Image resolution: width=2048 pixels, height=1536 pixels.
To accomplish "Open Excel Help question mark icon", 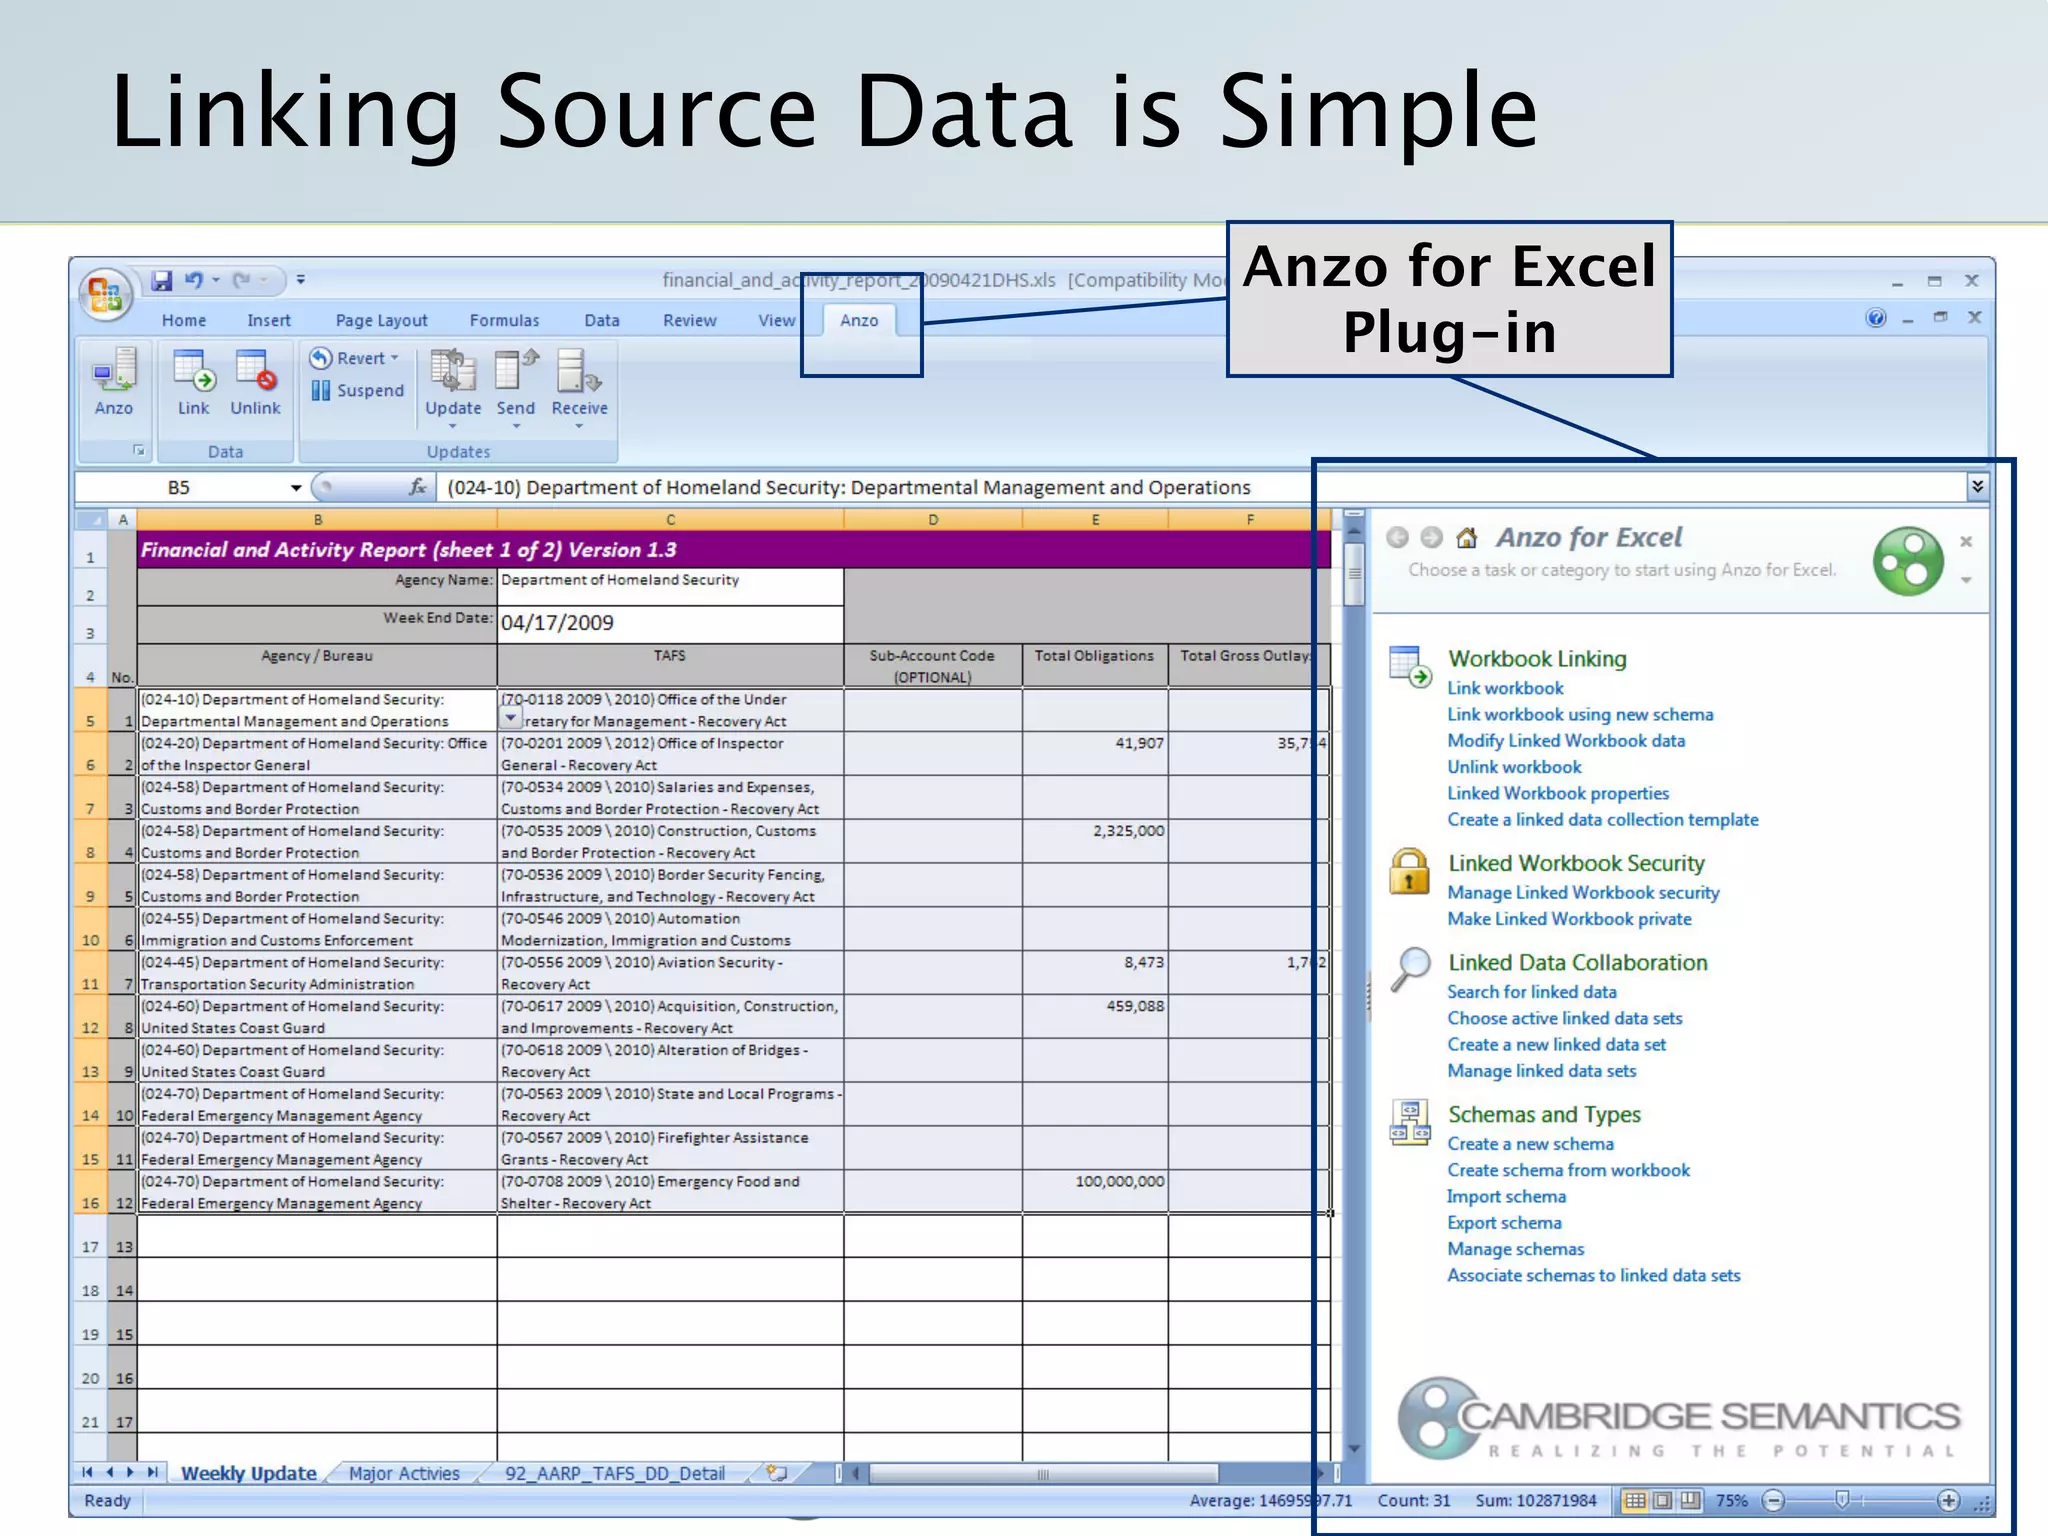I will coord(1876,318).
